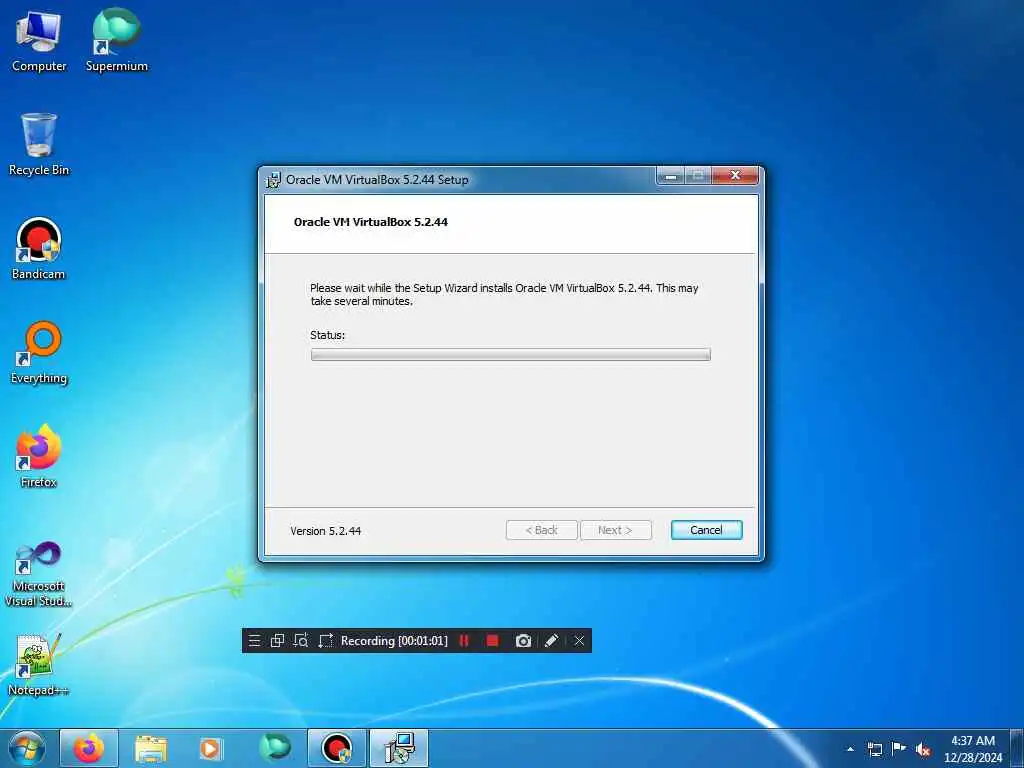Click the Bandicam window mode icon

[x=277, y=641]
